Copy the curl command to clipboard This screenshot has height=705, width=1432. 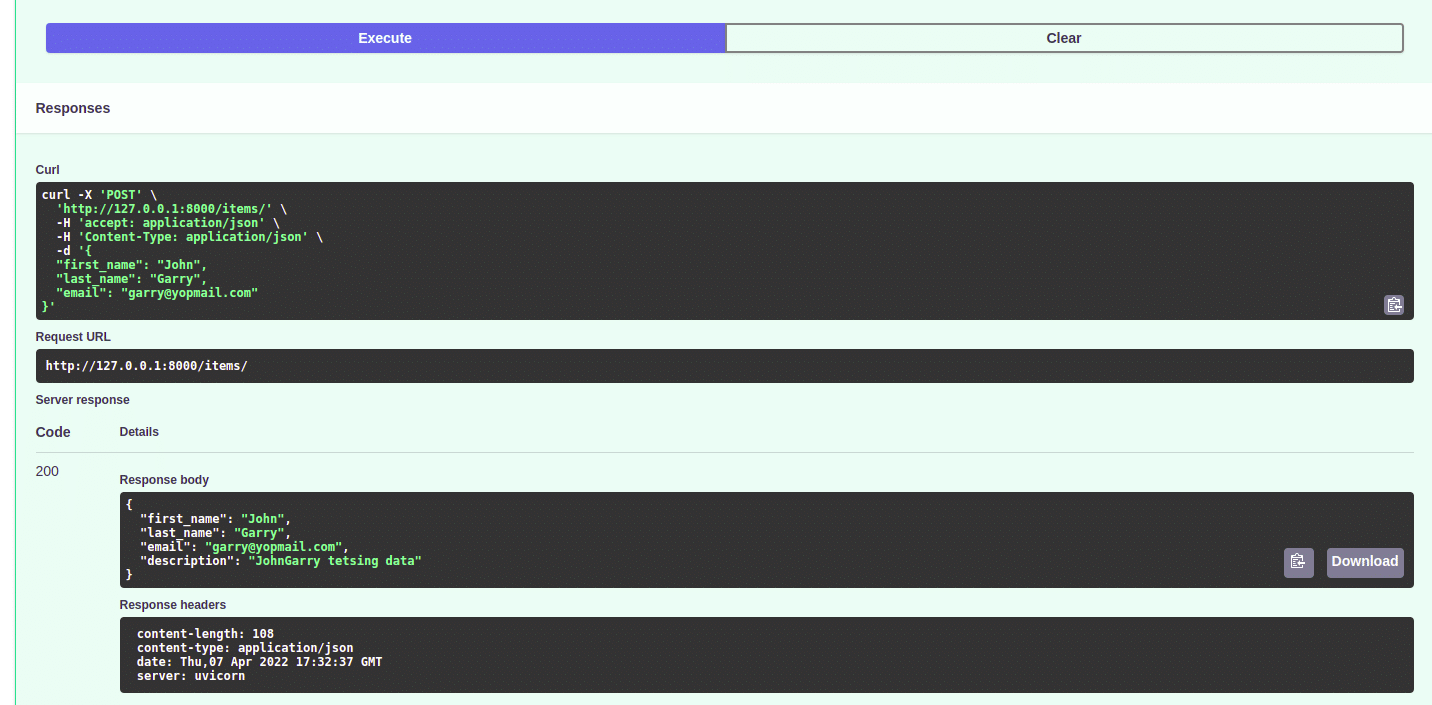(1393, 305)
